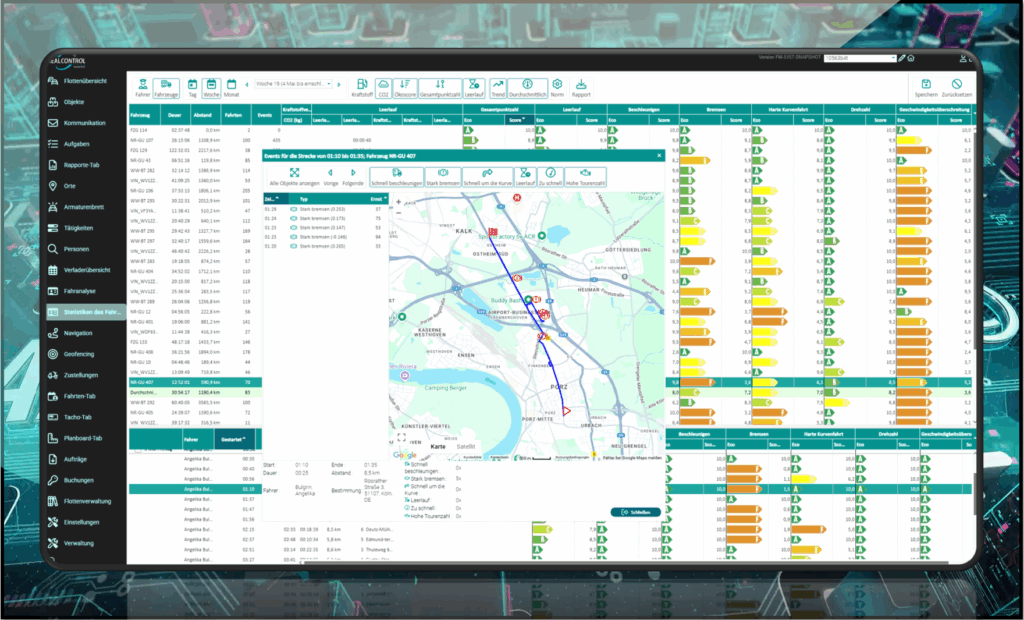The width and height of the screenshot is (1024, 620).
Task: Zoom in the map with plus button
Action: [399, 202]
